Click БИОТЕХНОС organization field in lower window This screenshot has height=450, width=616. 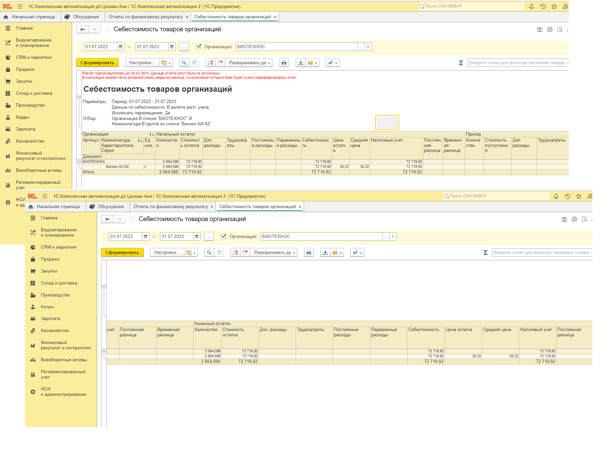[x=322, y=237]
